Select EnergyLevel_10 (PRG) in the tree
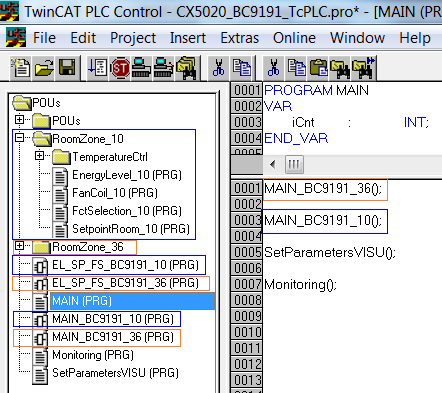 pos(127,175)
